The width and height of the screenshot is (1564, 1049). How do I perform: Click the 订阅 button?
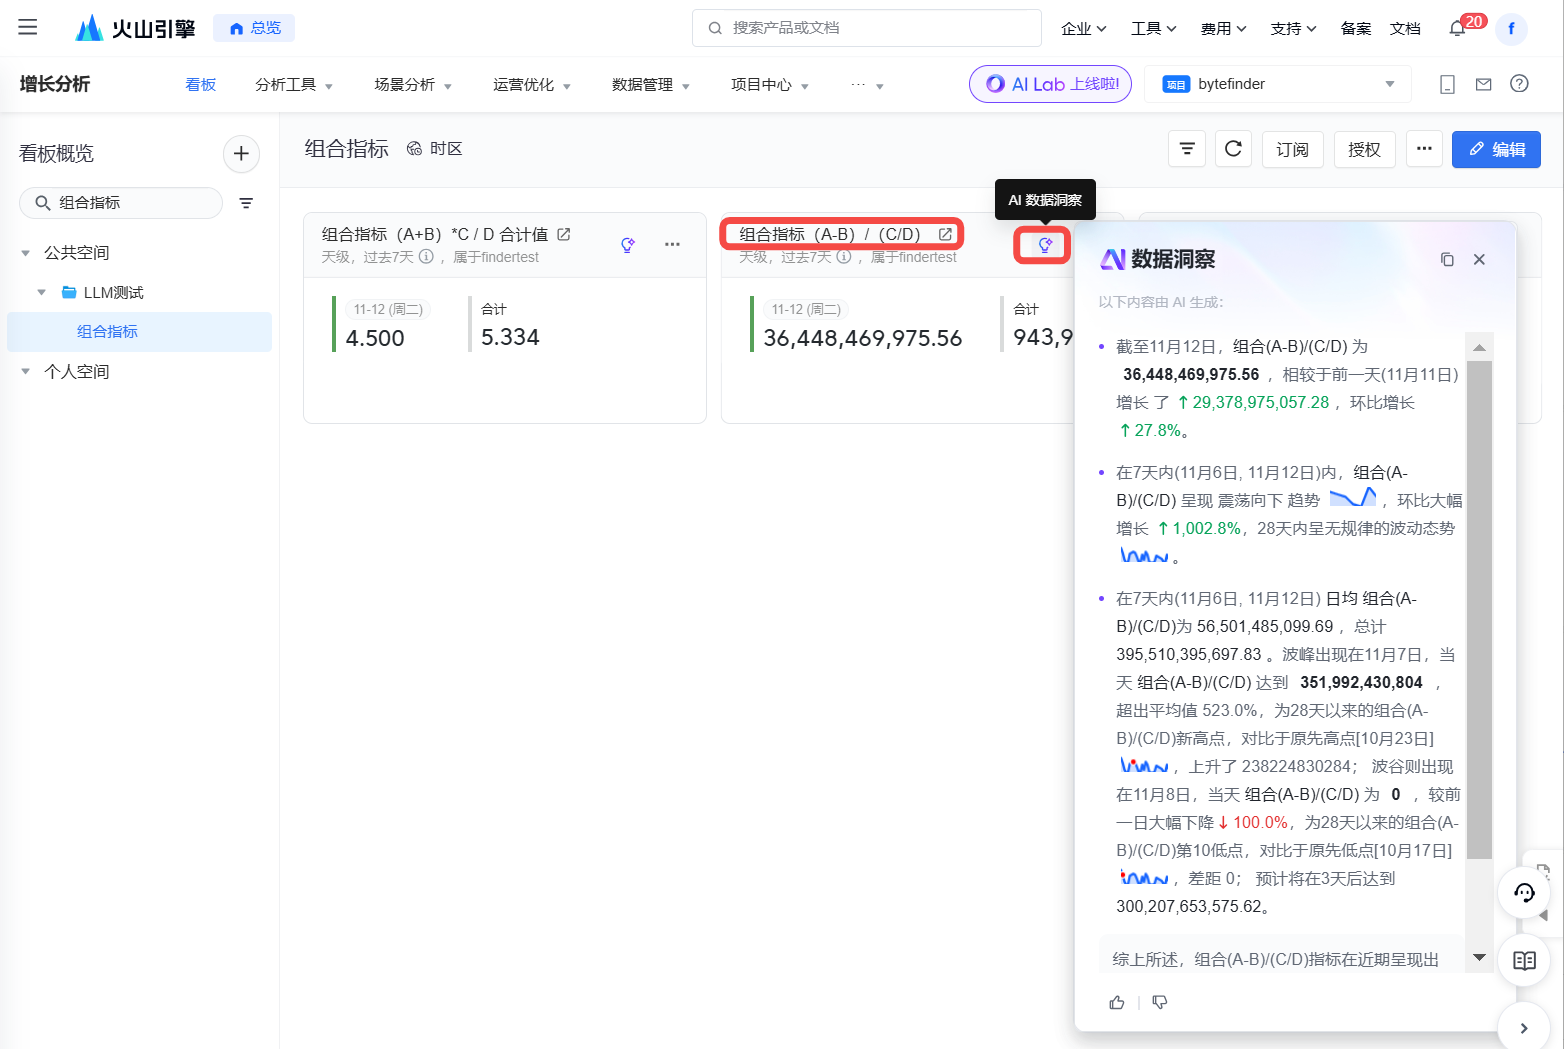point(1292,149)
